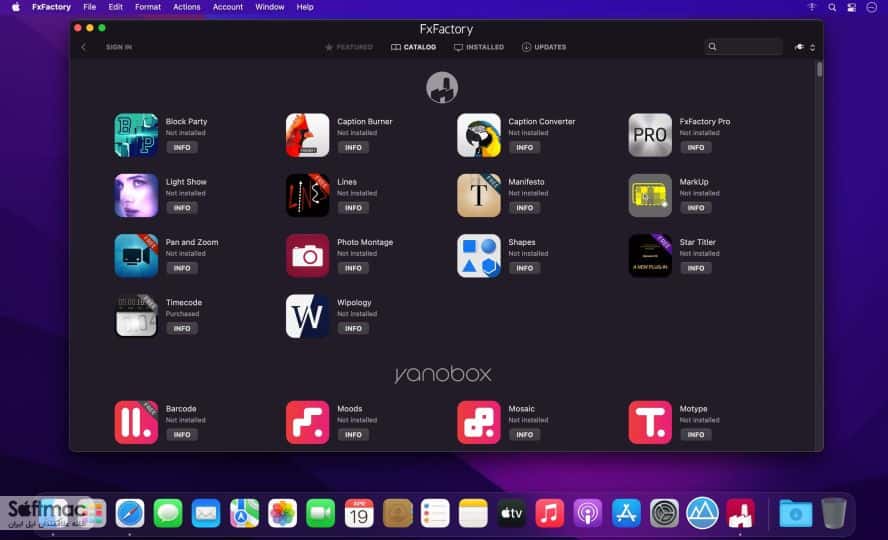Switch to the Featured tab
Screen dimensions: 888x540
point(349,47)
